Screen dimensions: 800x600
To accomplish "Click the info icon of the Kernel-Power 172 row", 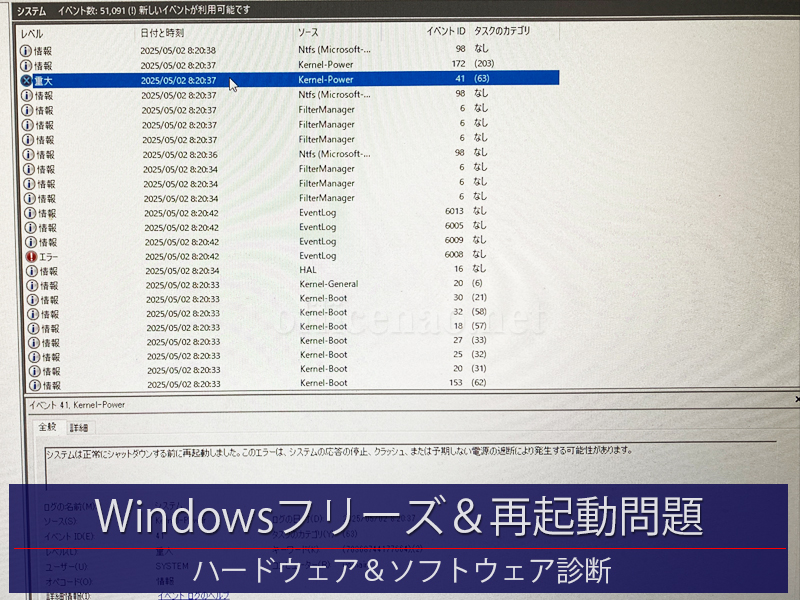I will pos(26,66).
